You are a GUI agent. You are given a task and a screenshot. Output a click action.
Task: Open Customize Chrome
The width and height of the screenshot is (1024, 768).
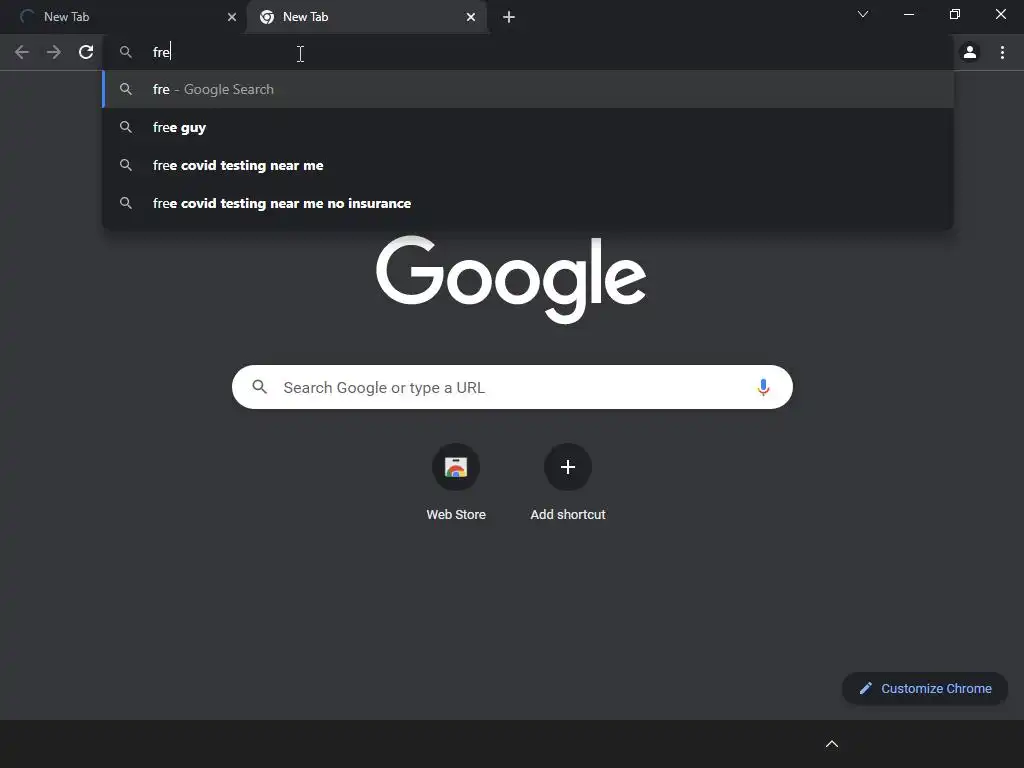click(925, 688)
